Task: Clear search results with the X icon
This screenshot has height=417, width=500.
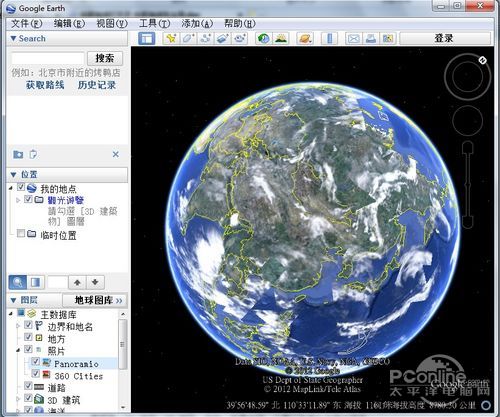Action: [x=116, y=154]
